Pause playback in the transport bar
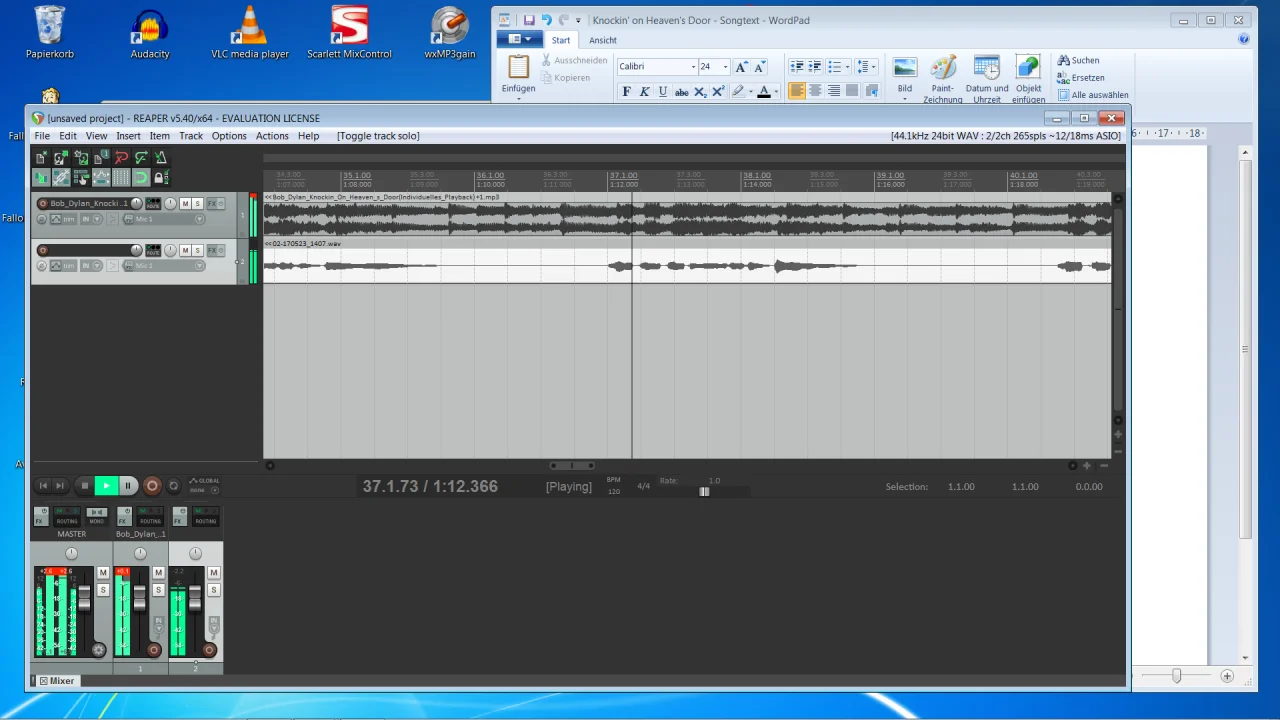 point(127,486)
